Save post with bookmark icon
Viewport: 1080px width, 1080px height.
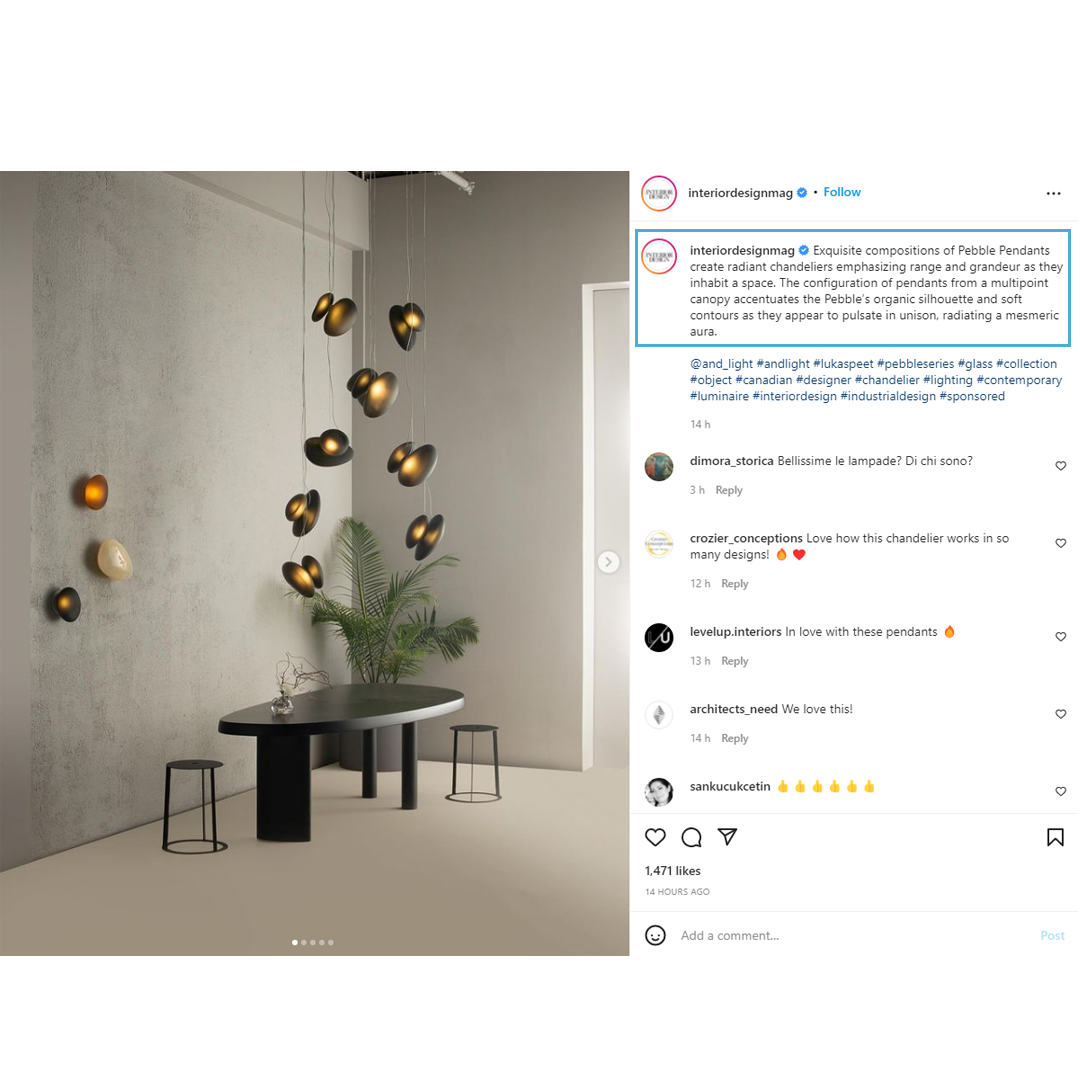[x=1055, y=838]
